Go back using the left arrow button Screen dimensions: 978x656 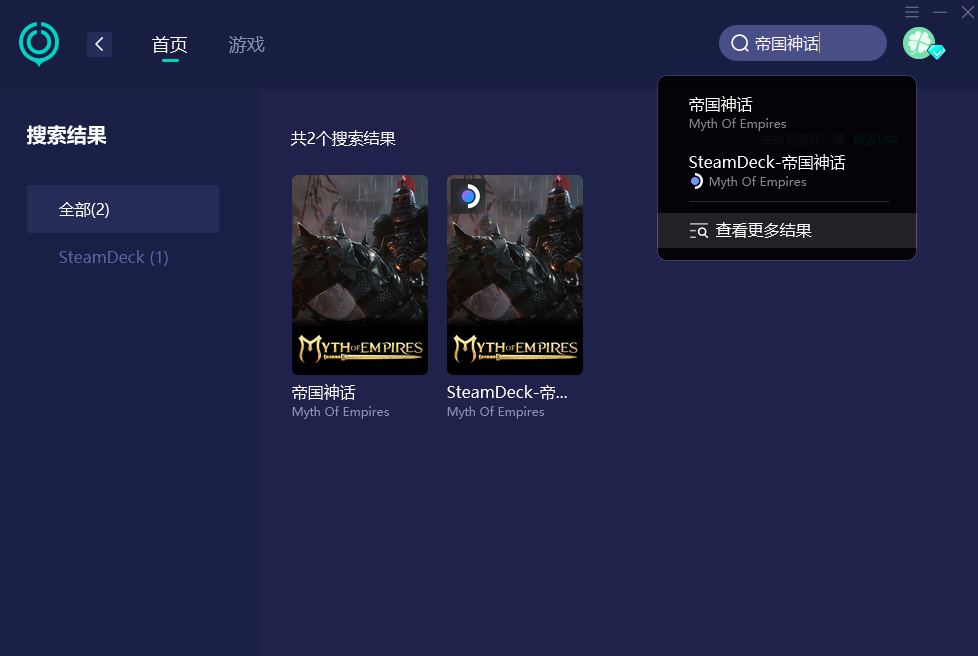pyautogui.click(x=99, y=44)
